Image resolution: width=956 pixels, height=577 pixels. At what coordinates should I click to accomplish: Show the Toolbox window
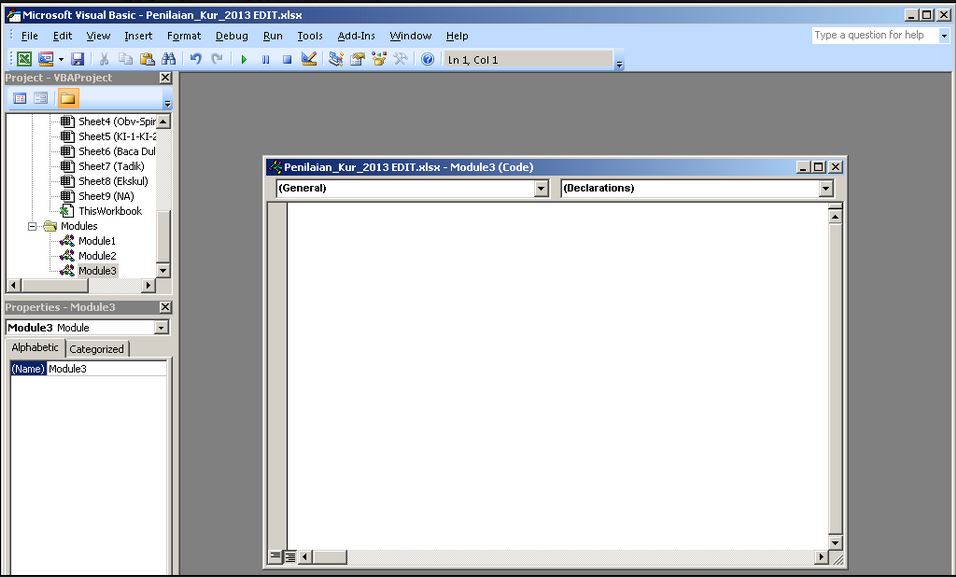tap(400, 58)
